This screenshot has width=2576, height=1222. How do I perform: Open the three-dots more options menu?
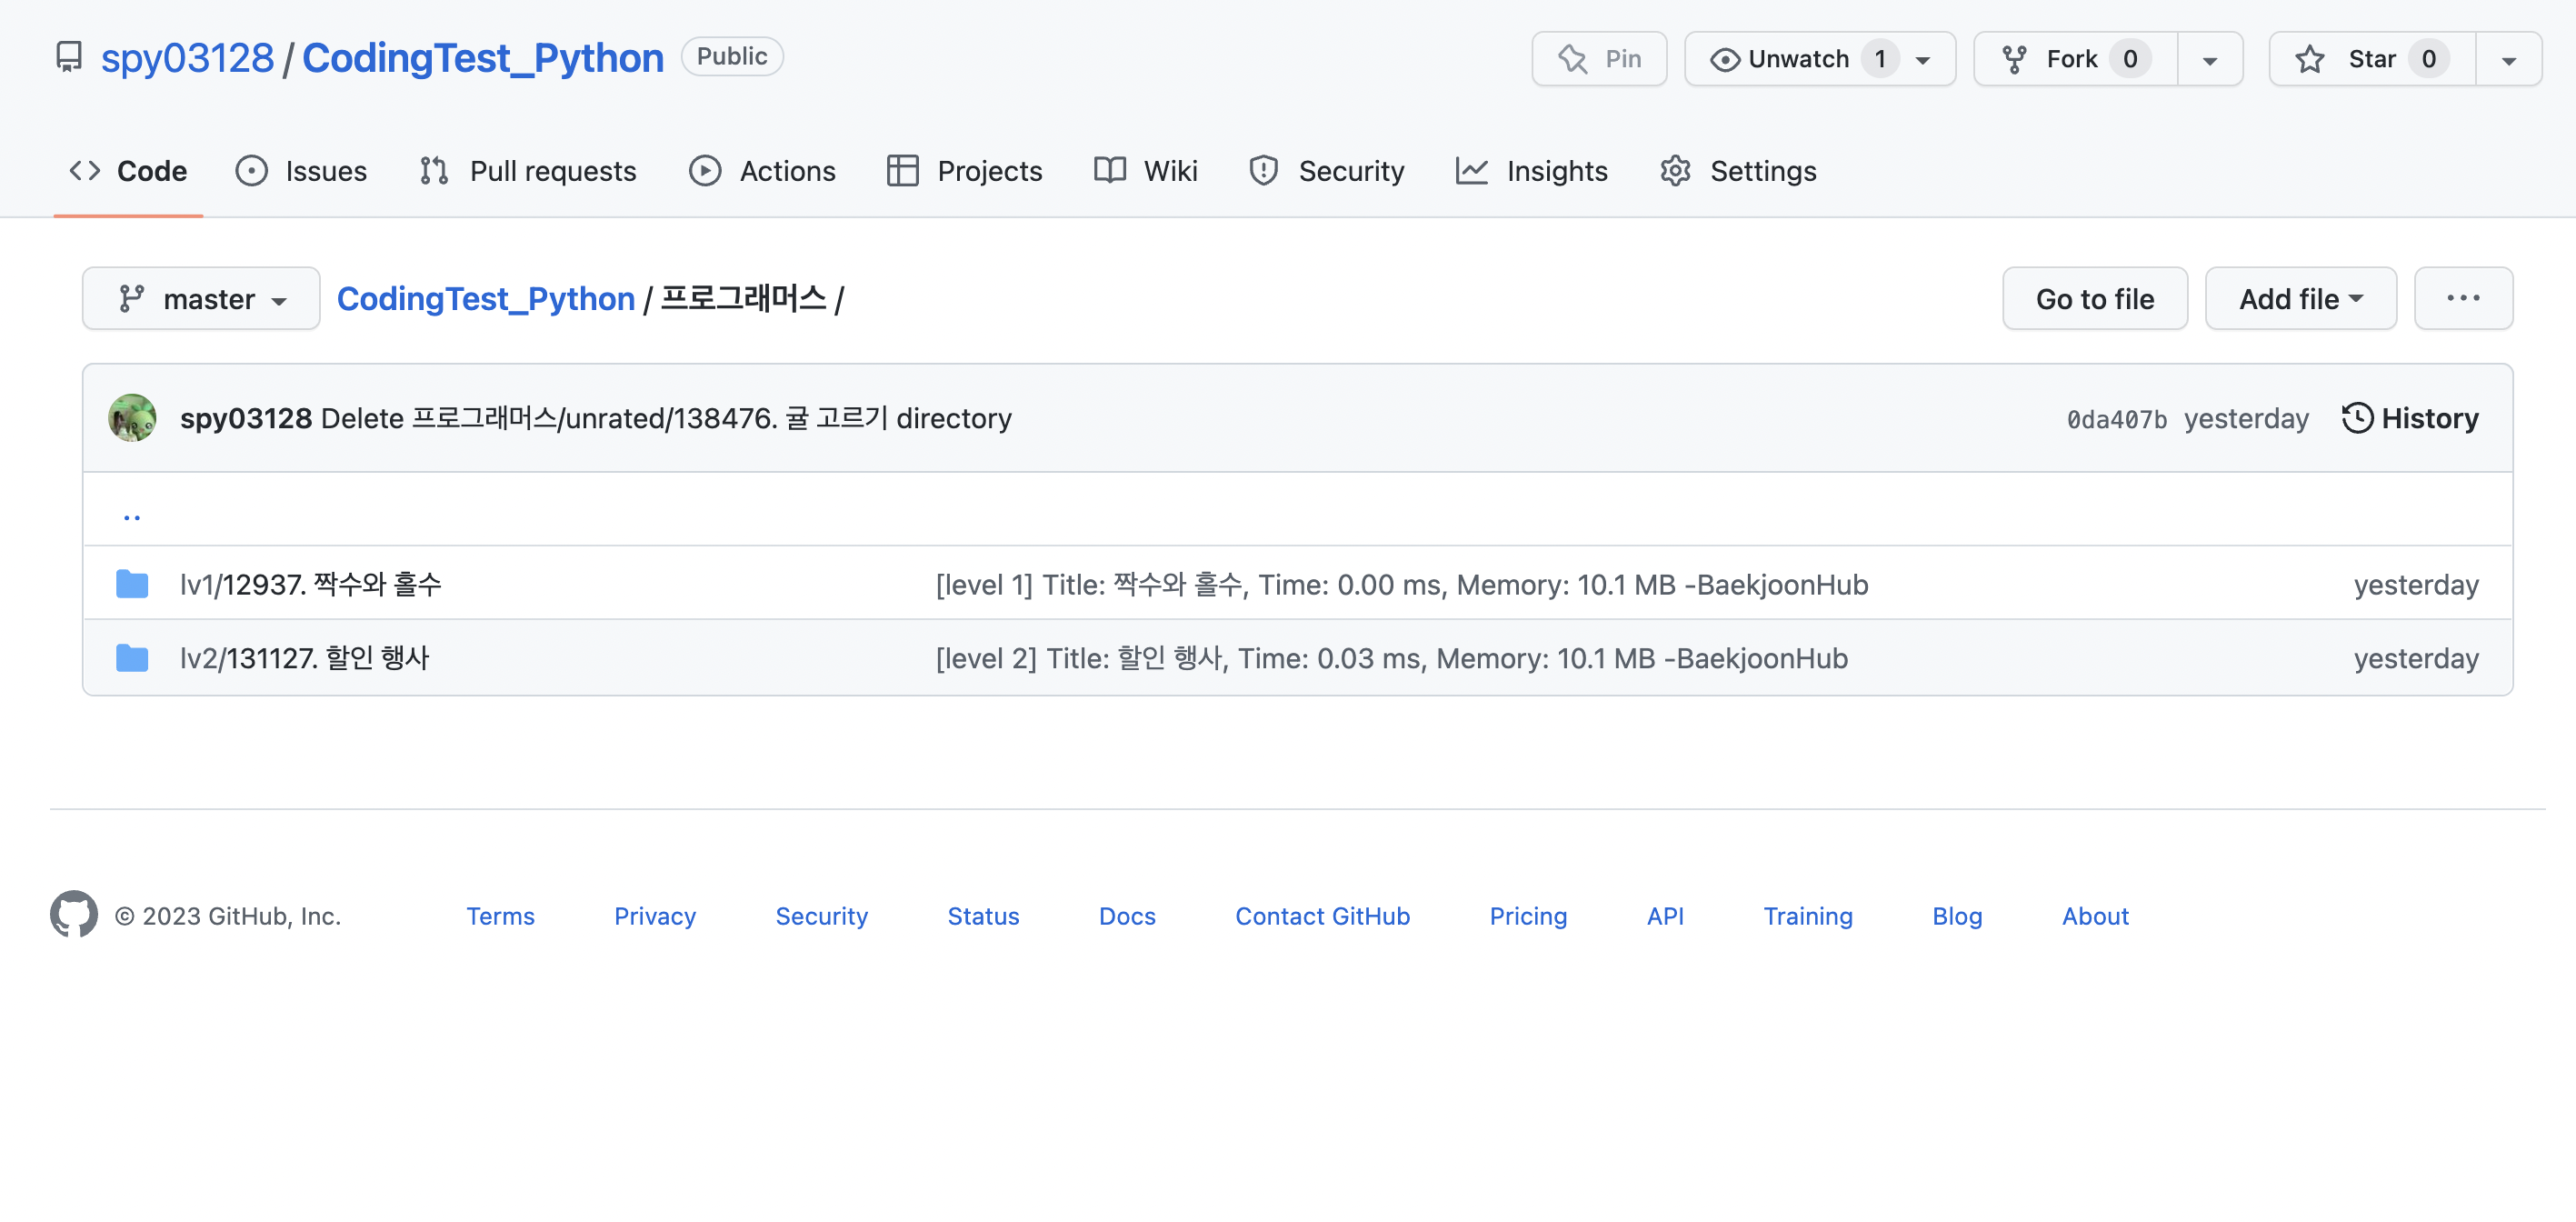tap(2463, 298)
